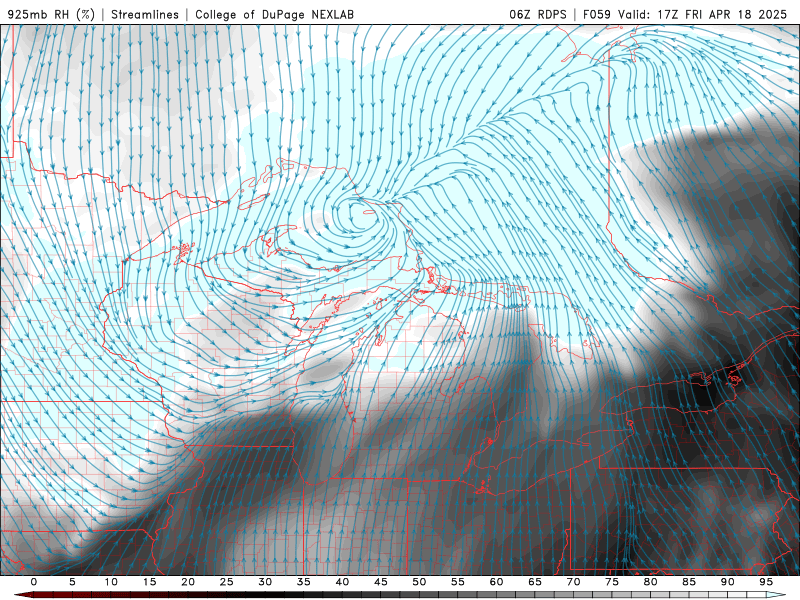Click the colorbar tick label "75"

point(612,582)
